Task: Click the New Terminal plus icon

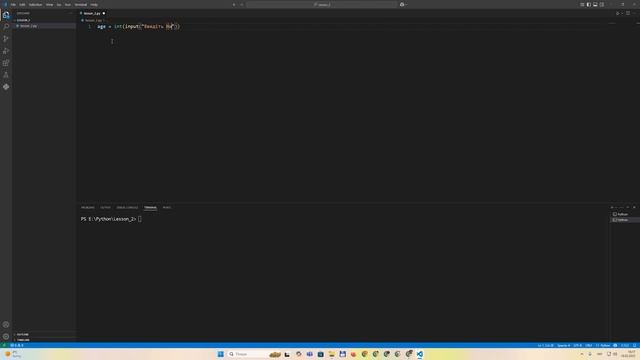Action: (612, 207)
